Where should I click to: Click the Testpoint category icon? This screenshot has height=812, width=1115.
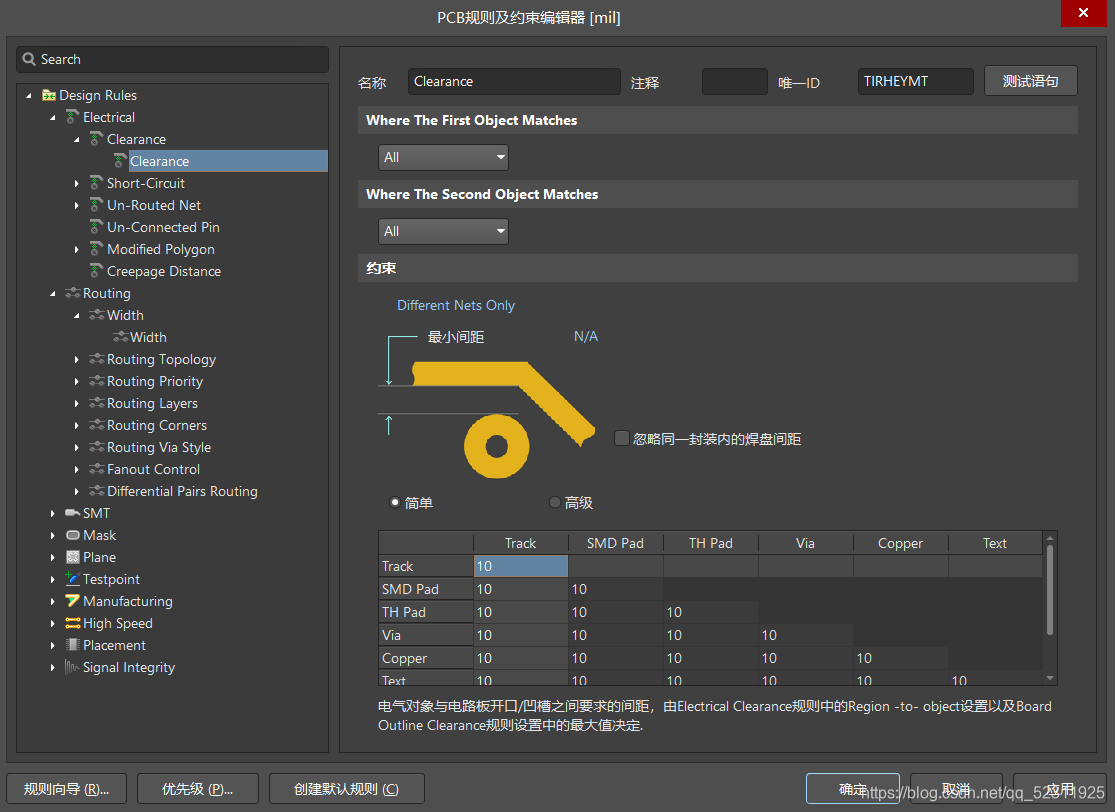tap(72, 579)
